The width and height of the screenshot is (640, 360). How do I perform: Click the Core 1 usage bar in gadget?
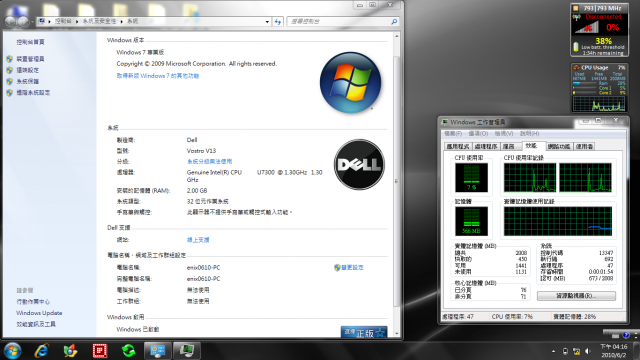[585, 88]
